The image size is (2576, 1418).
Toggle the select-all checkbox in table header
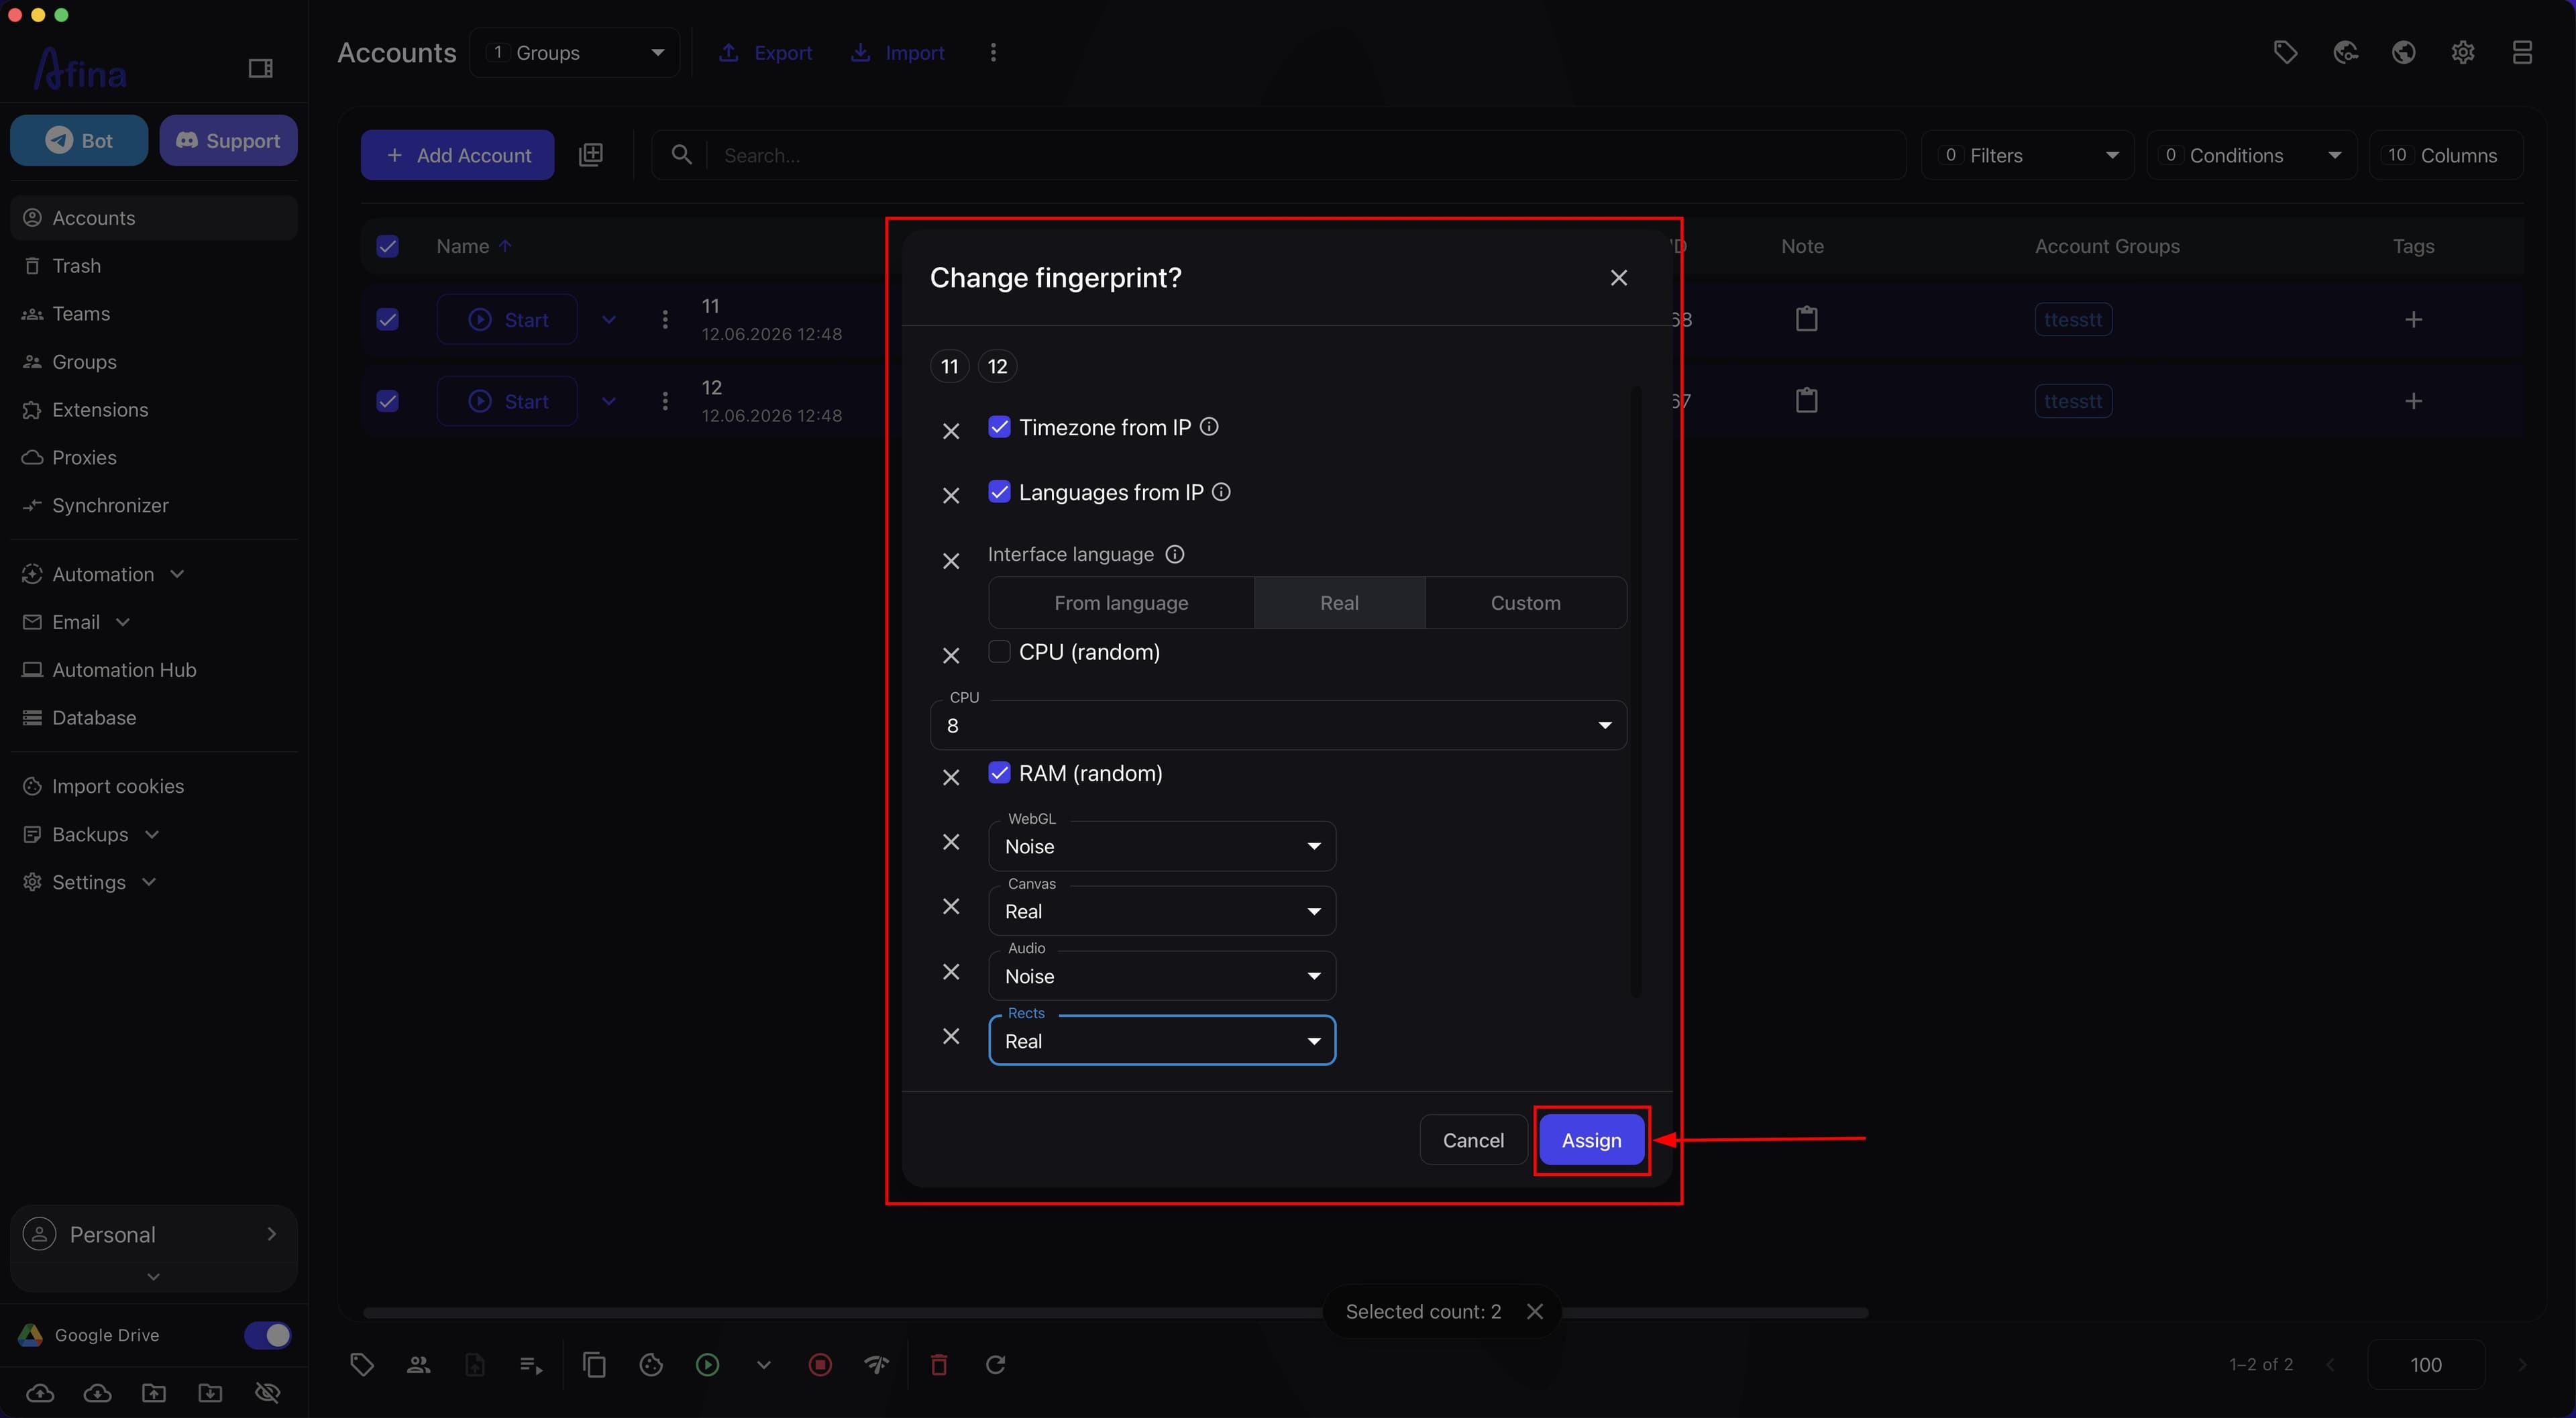pyautogui.click(x=388, y=246)
